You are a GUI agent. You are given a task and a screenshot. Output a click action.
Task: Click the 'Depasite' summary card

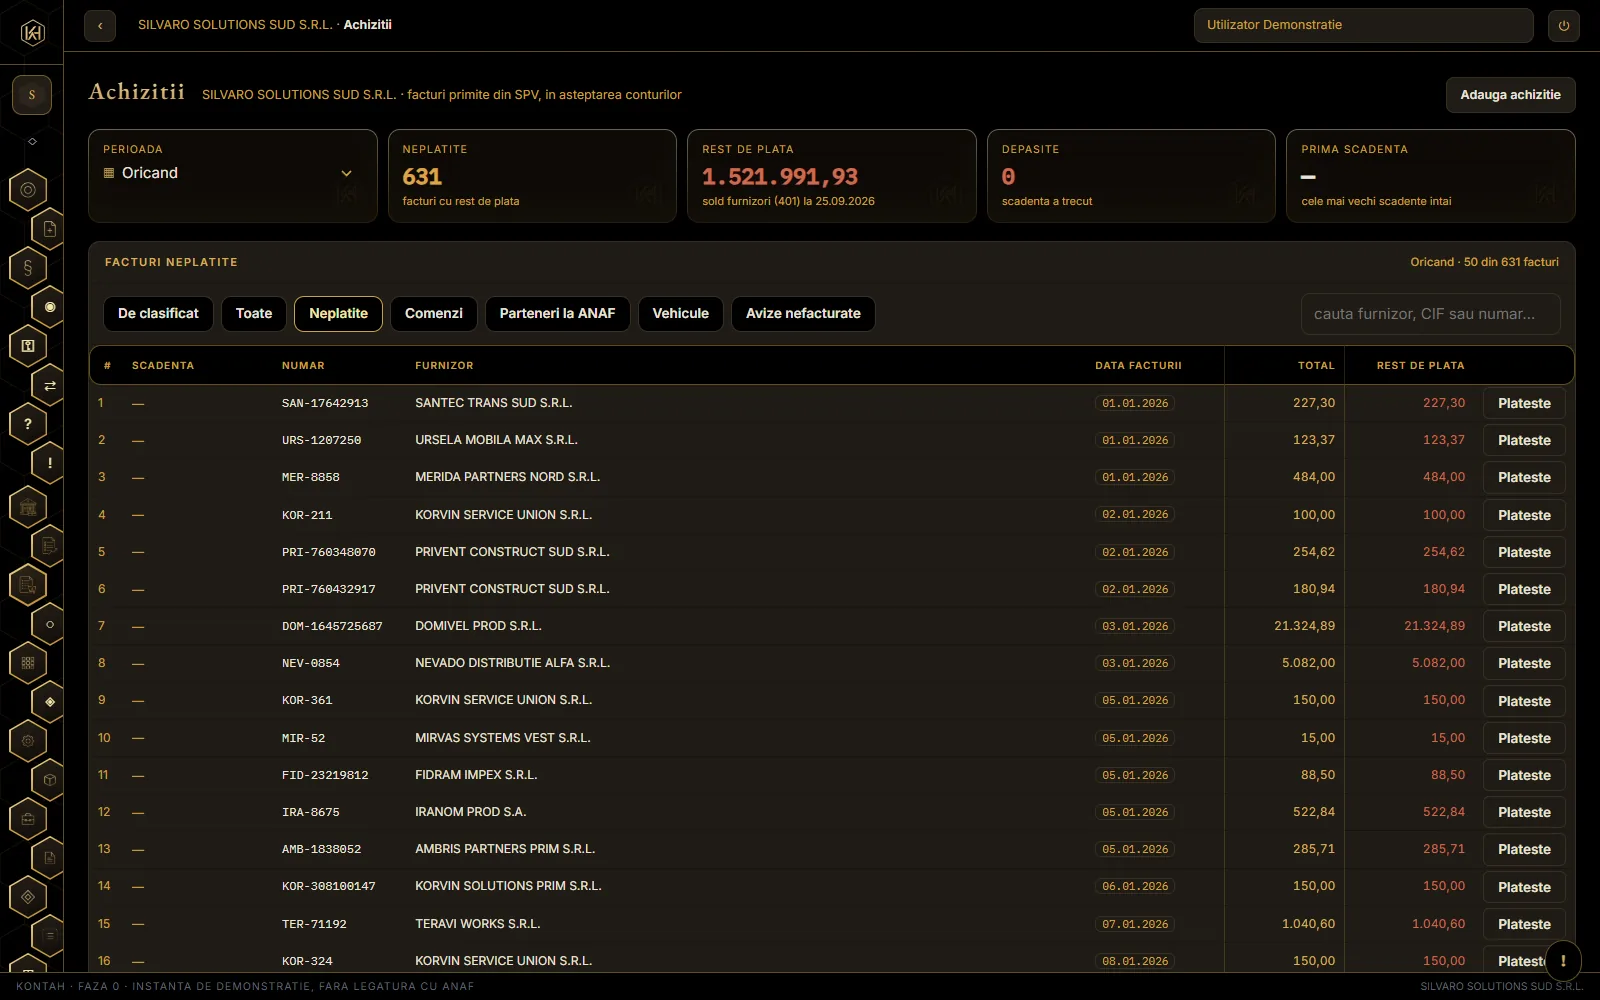[x=1131, y=176]
